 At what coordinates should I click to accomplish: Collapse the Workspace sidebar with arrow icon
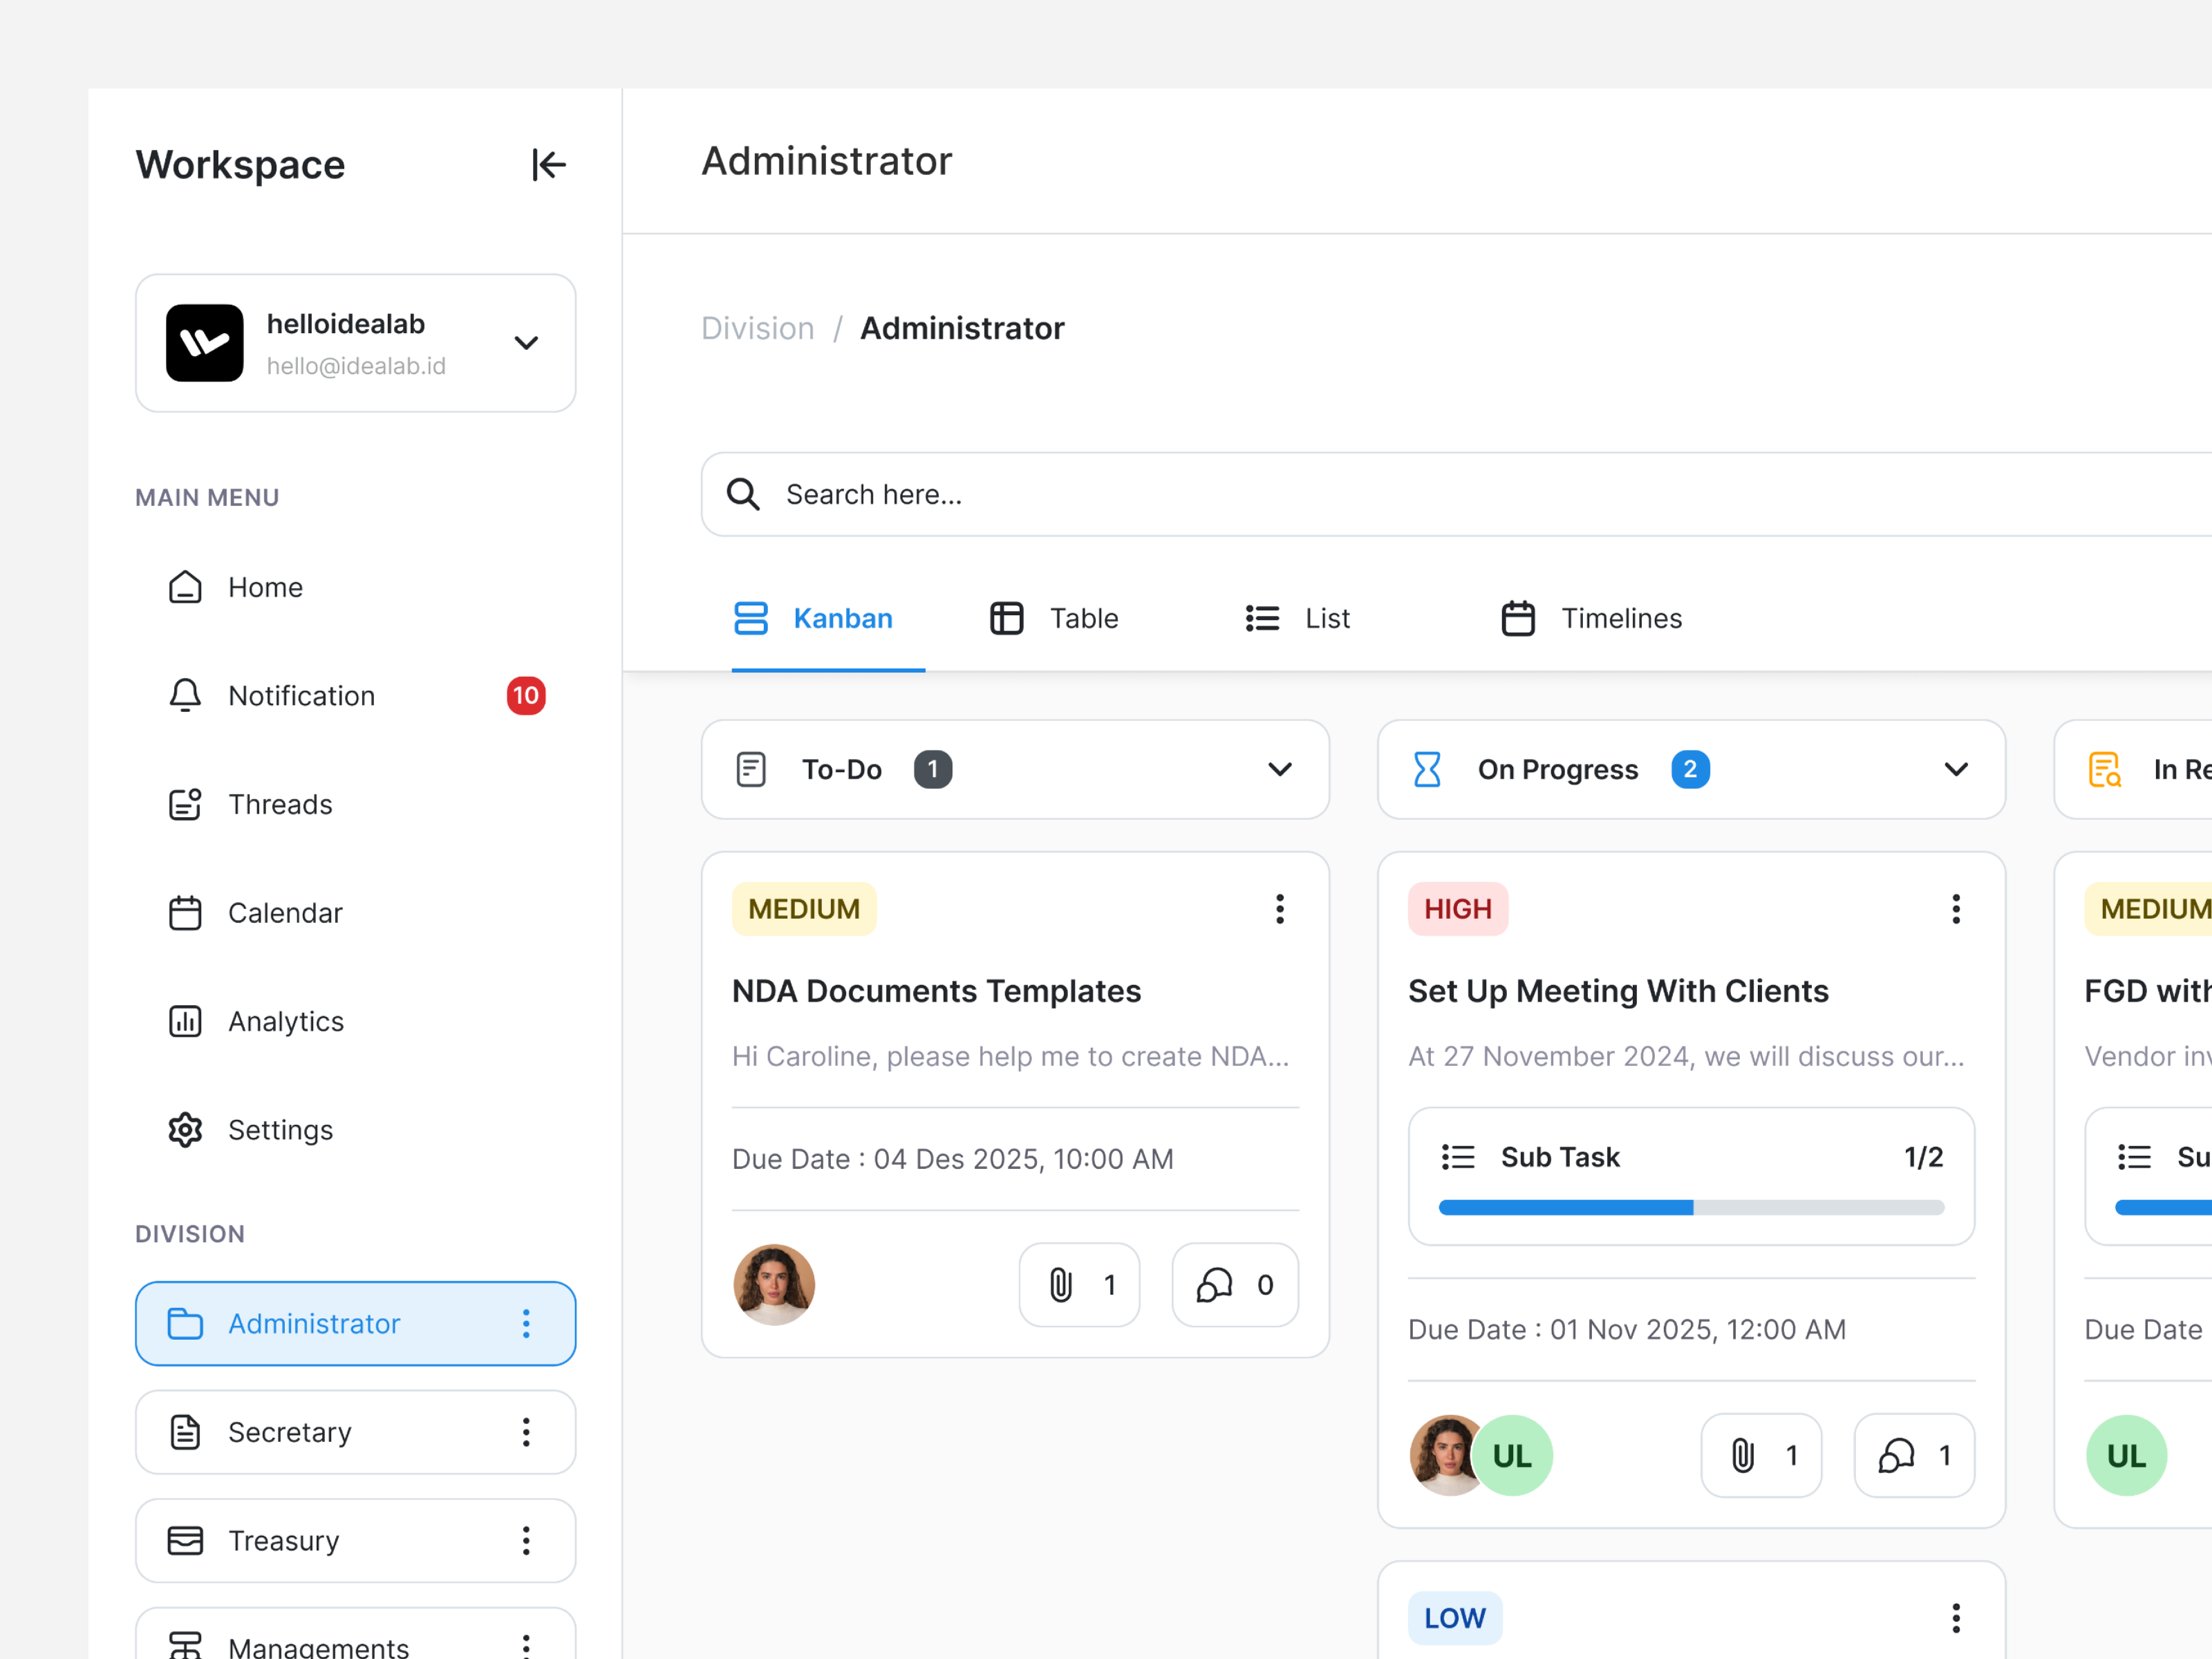click(548, 165)
